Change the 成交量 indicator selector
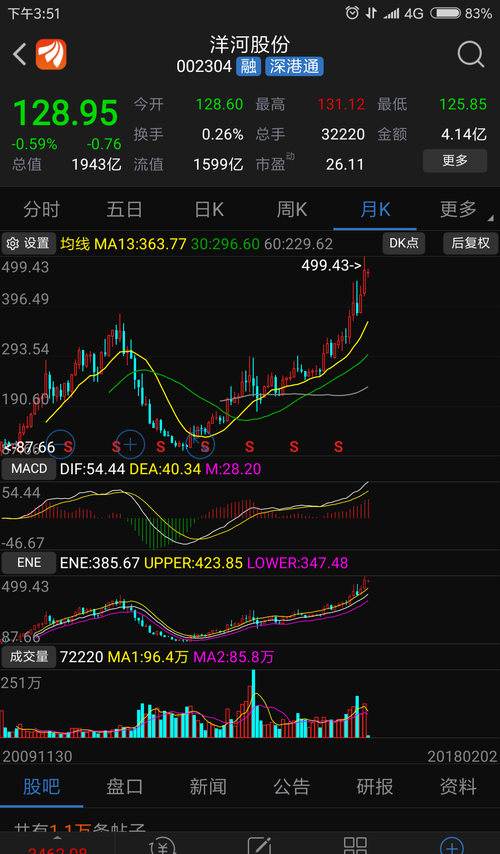Image resolution: width=500 pixels, height=854 pixels. [x=29, y=657]
